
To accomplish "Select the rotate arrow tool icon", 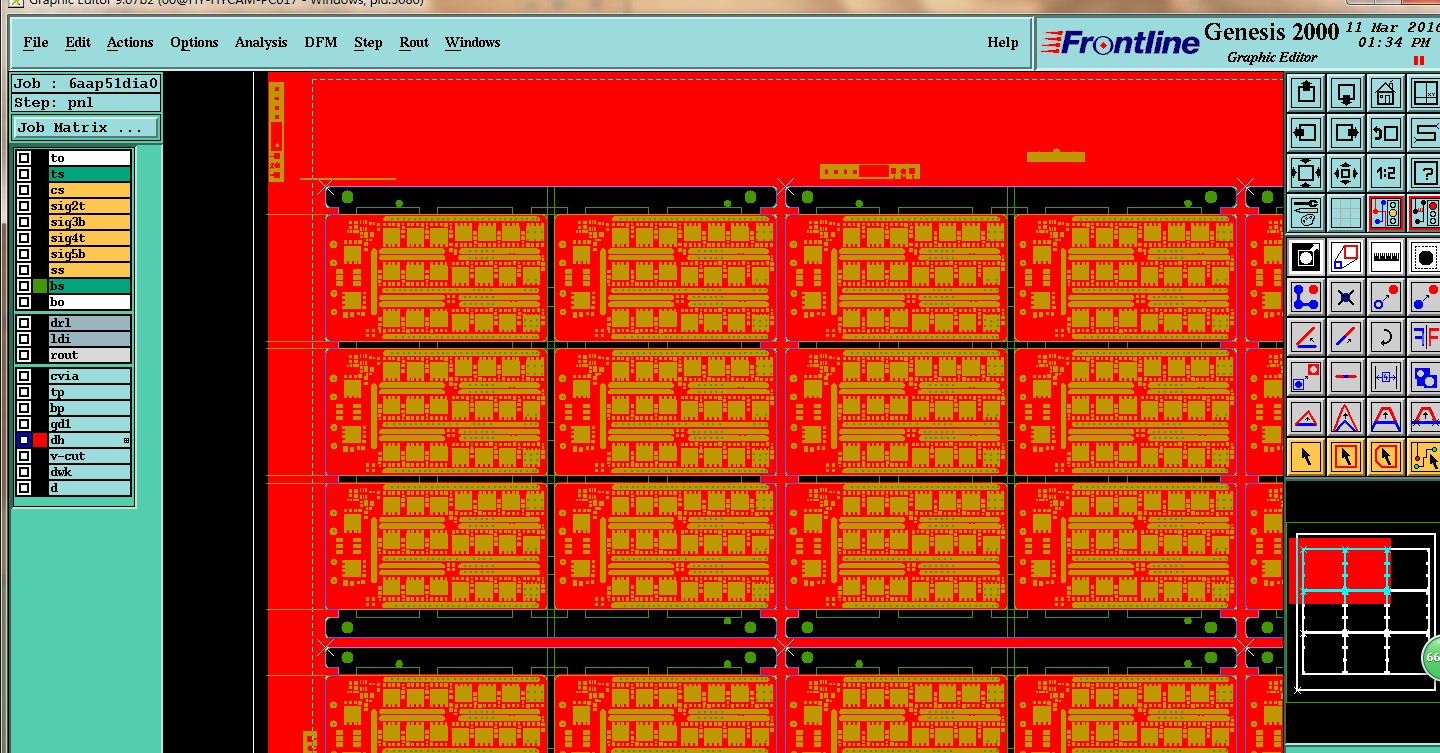I will pos(1386,337).
